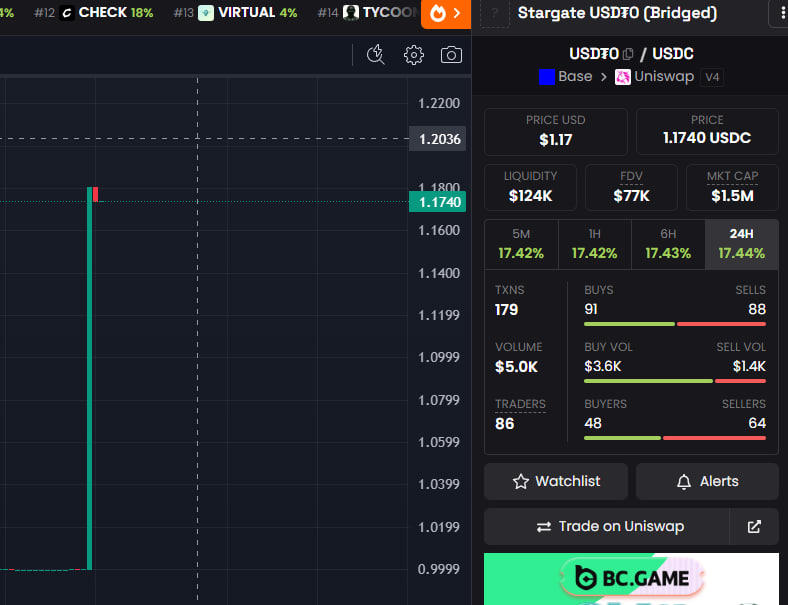
Task: Open external link beside Trade on Uniswap
Action: click(x=754, y=526)
